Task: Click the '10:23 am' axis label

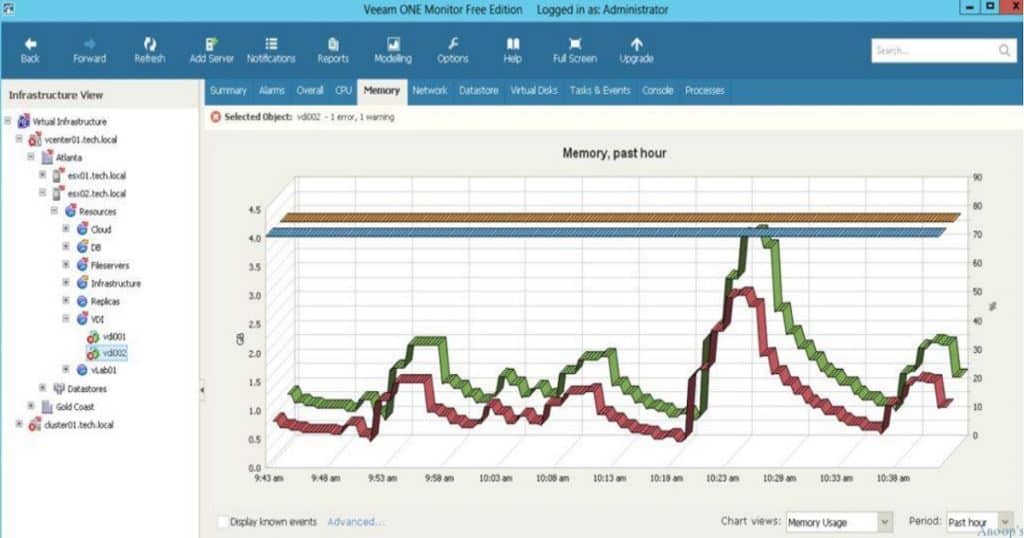Action: tap(722, 479)
